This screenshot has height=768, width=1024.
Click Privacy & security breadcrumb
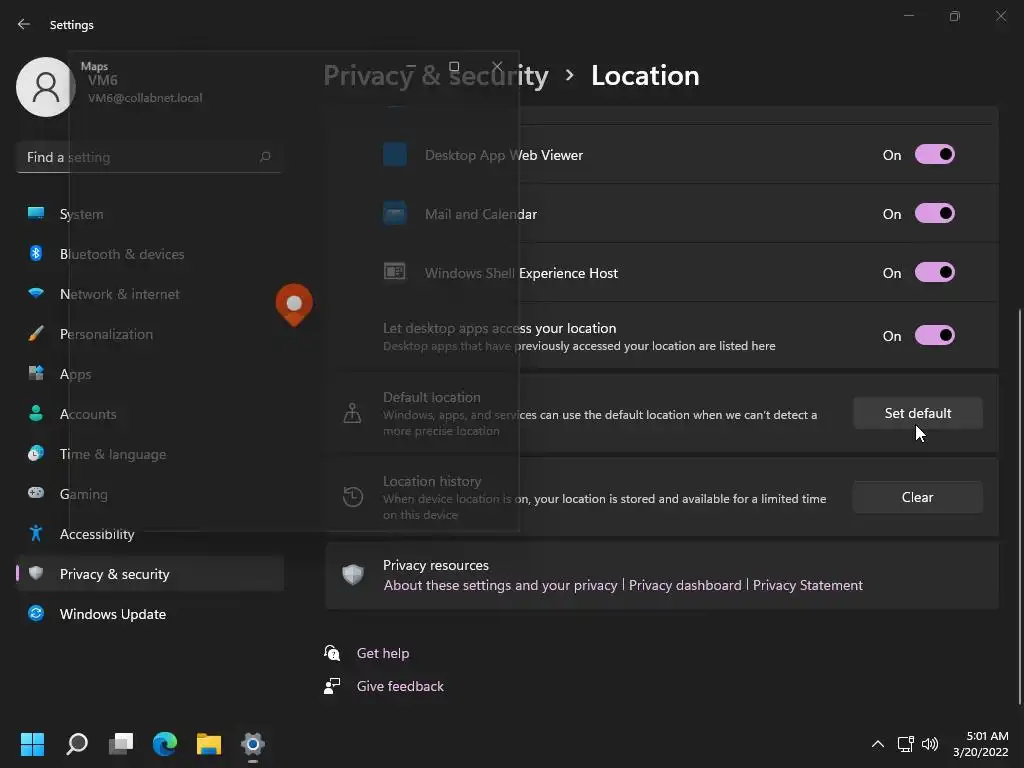point(436,76)
